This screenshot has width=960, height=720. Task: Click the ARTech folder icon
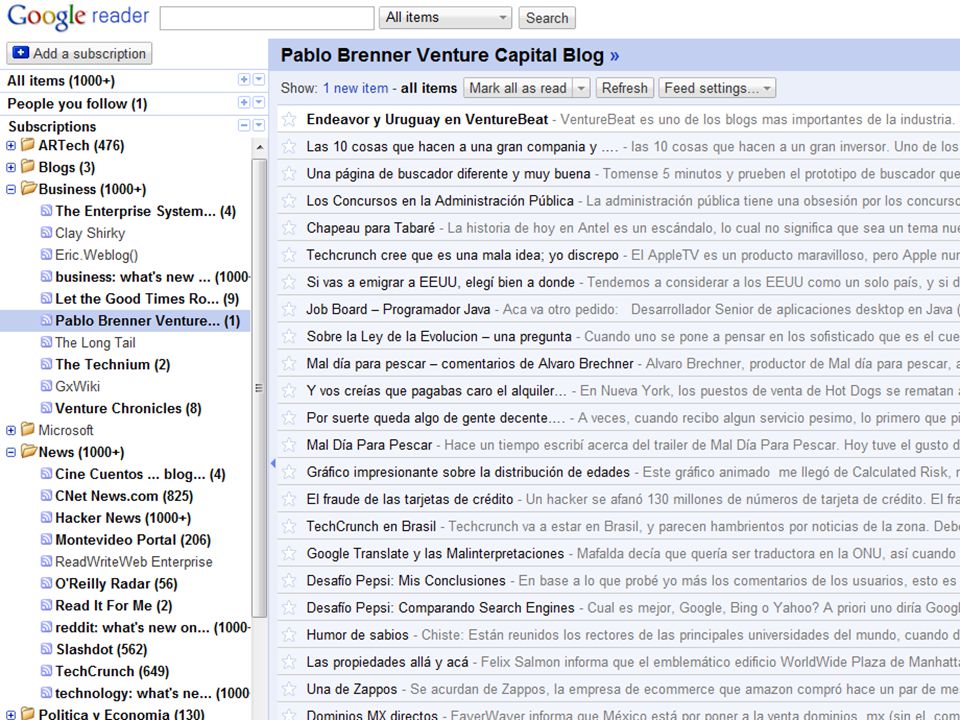coord(28,145)
